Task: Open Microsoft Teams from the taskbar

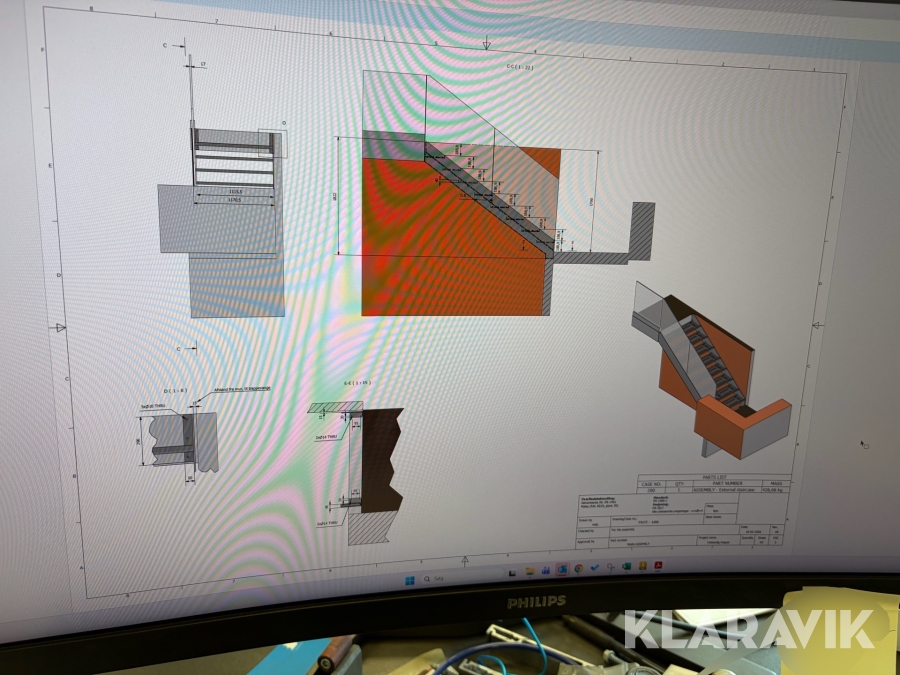Action: [x=546, y=570]
